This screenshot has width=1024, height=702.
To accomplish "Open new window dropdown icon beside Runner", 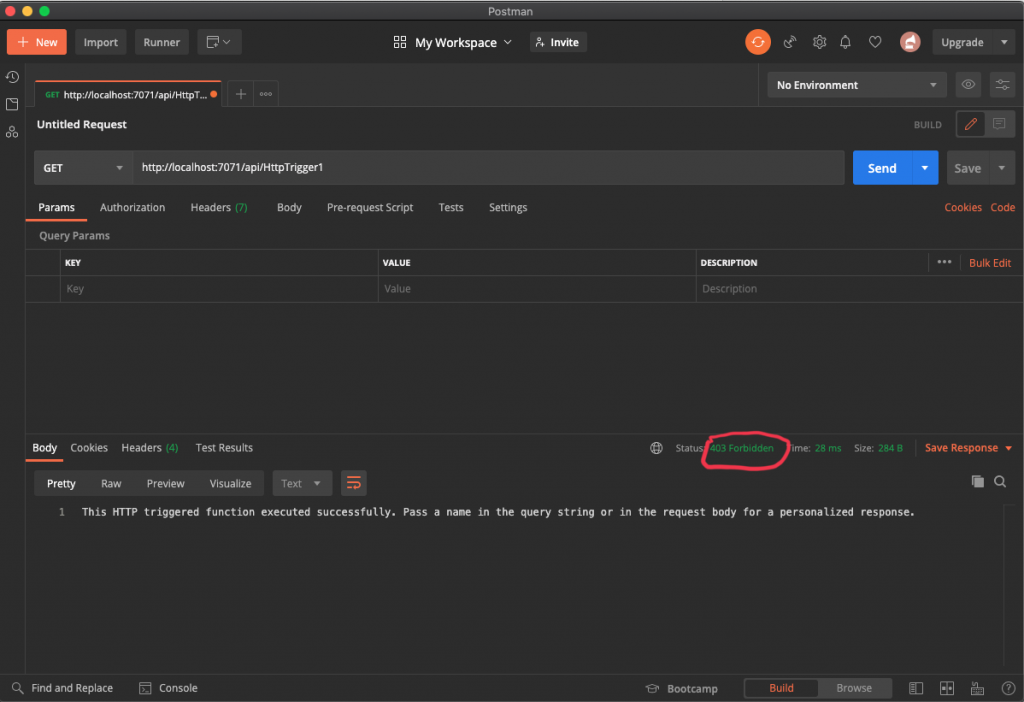I will pyautogui.click(x=219, y=42).
